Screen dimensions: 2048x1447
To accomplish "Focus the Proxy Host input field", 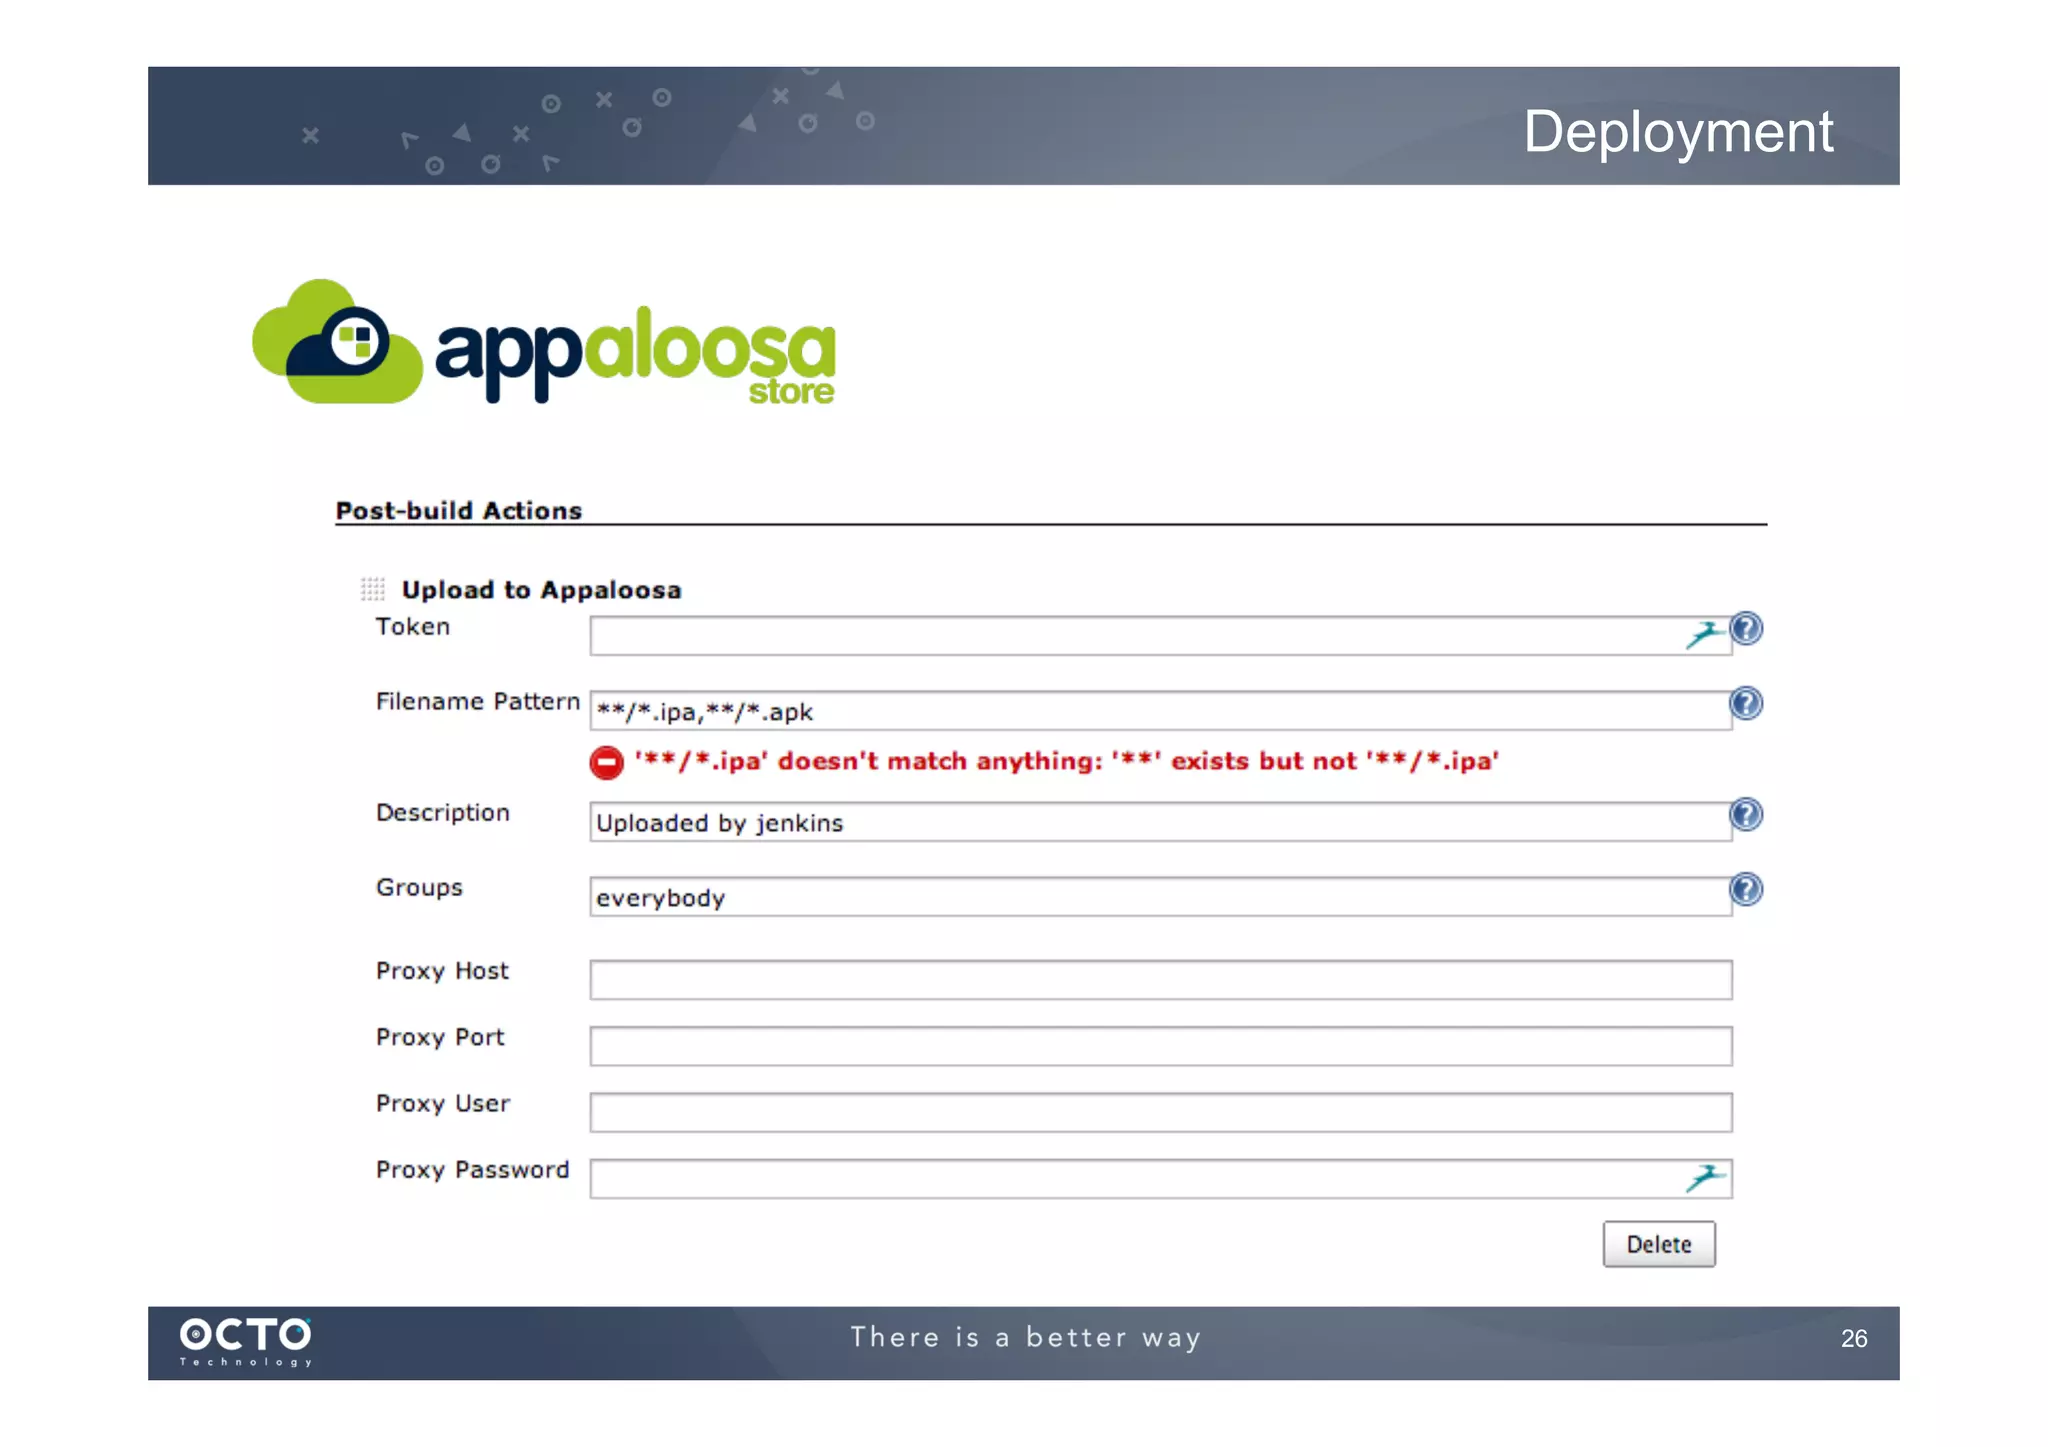I will click(x=1160, y=980).
